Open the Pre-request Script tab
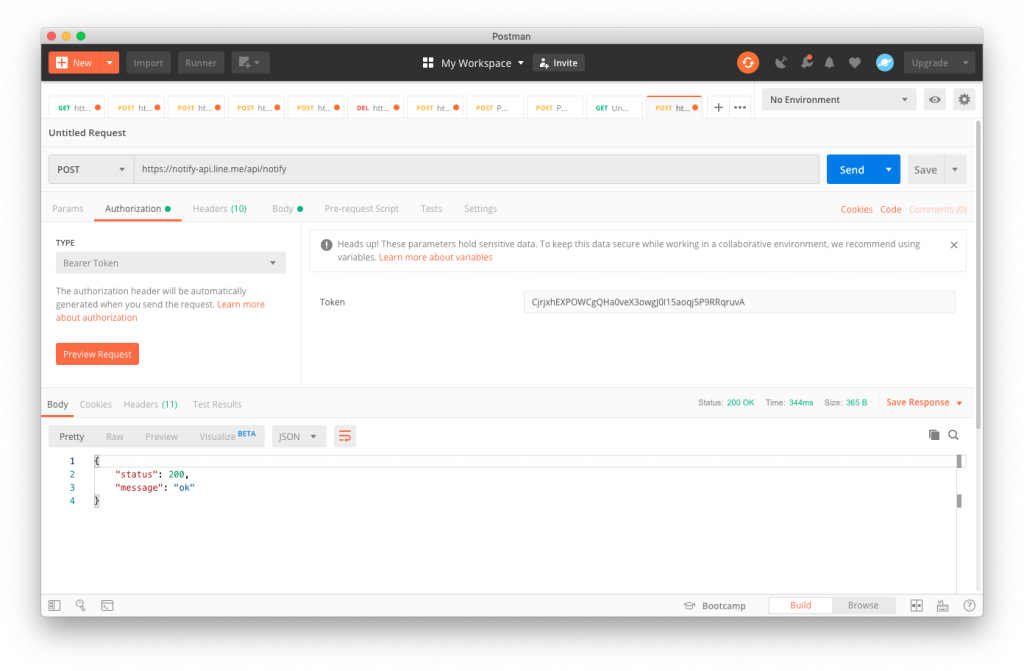 pos(361,208)
